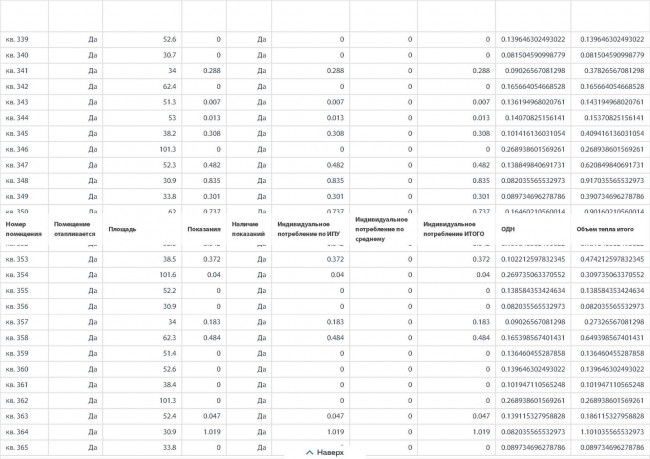Select row 'кв. 344'
The width and height of the screenshot is (650, 459).
click(x=325, y=118)
